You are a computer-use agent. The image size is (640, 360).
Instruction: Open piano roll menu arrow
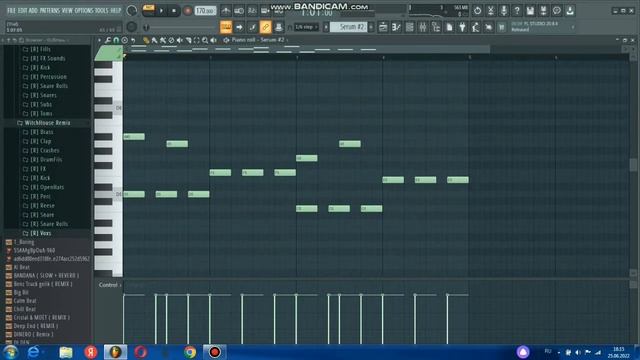pos(99,40)
